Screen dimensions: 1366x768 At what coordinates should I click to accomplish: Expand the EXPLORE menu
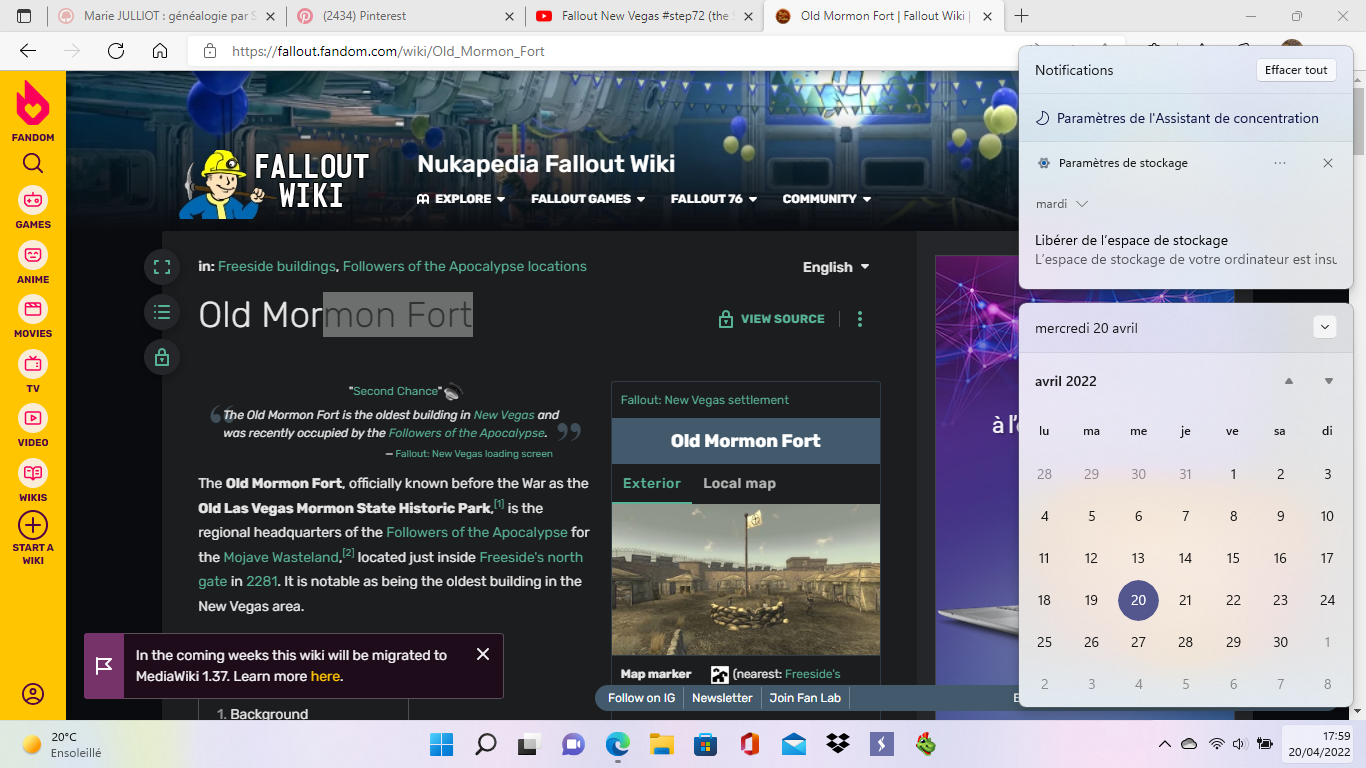pyautogui.click(x=461, y=199)
